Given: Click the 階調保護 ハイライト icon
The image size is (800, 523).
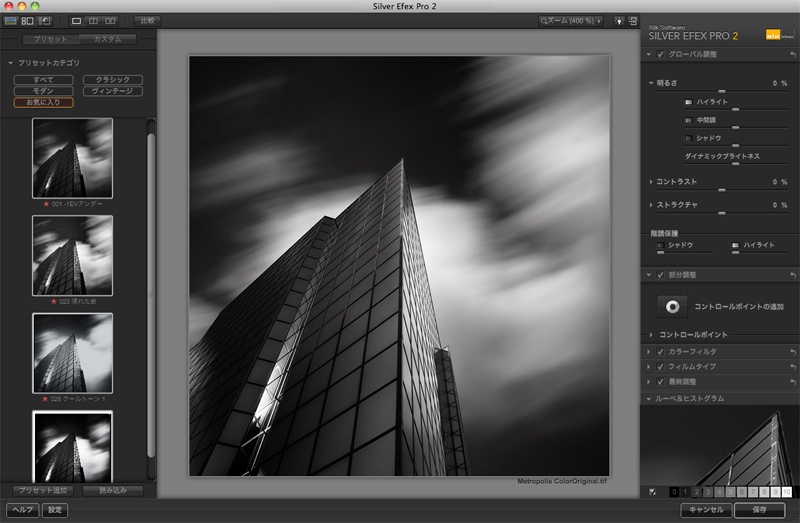Looking at the screenshot, I should tap(735, 245).
